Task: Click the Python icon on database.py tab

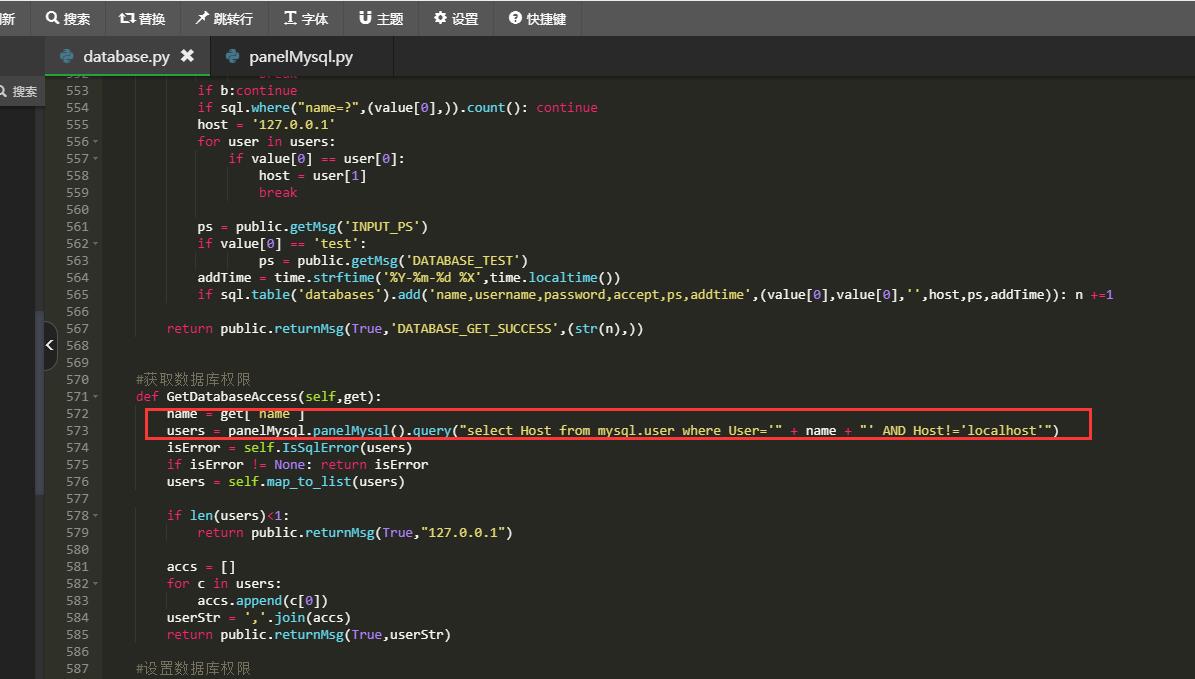Action: coord(67,56)
